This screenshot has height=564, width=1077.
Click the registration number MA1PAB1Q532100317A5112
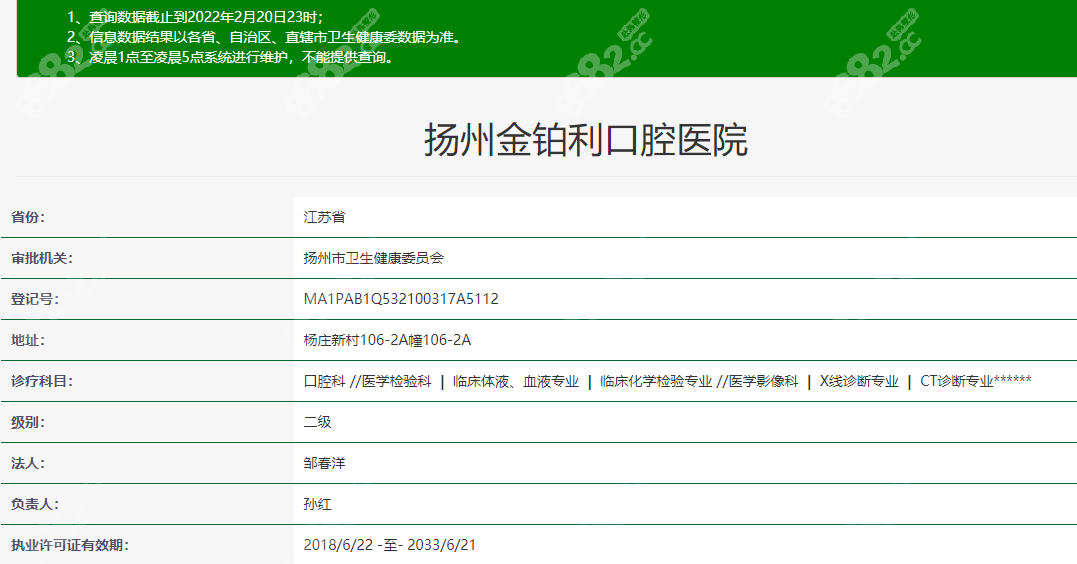point(401,300)
